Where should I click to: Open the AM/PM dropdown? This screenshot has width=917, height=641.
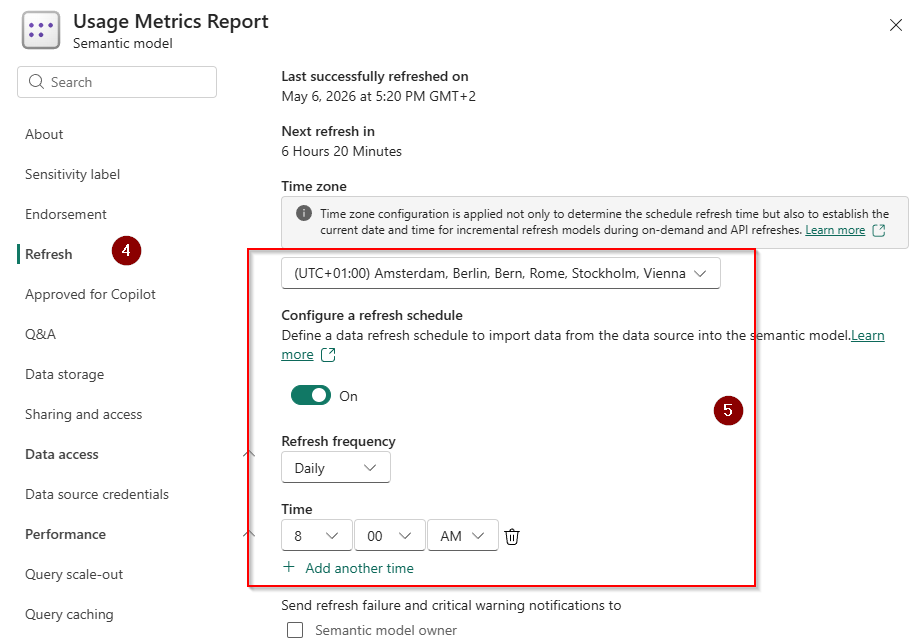pyautogui.click(x=463, y=535)
